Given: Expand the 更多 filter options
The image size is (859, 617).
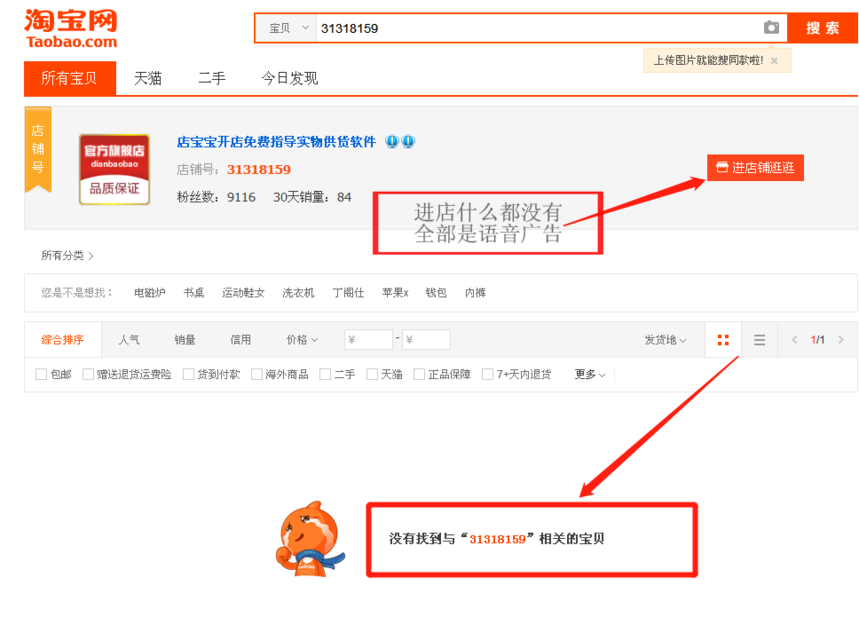Looking at the screenshot, I should click(590, 374).
